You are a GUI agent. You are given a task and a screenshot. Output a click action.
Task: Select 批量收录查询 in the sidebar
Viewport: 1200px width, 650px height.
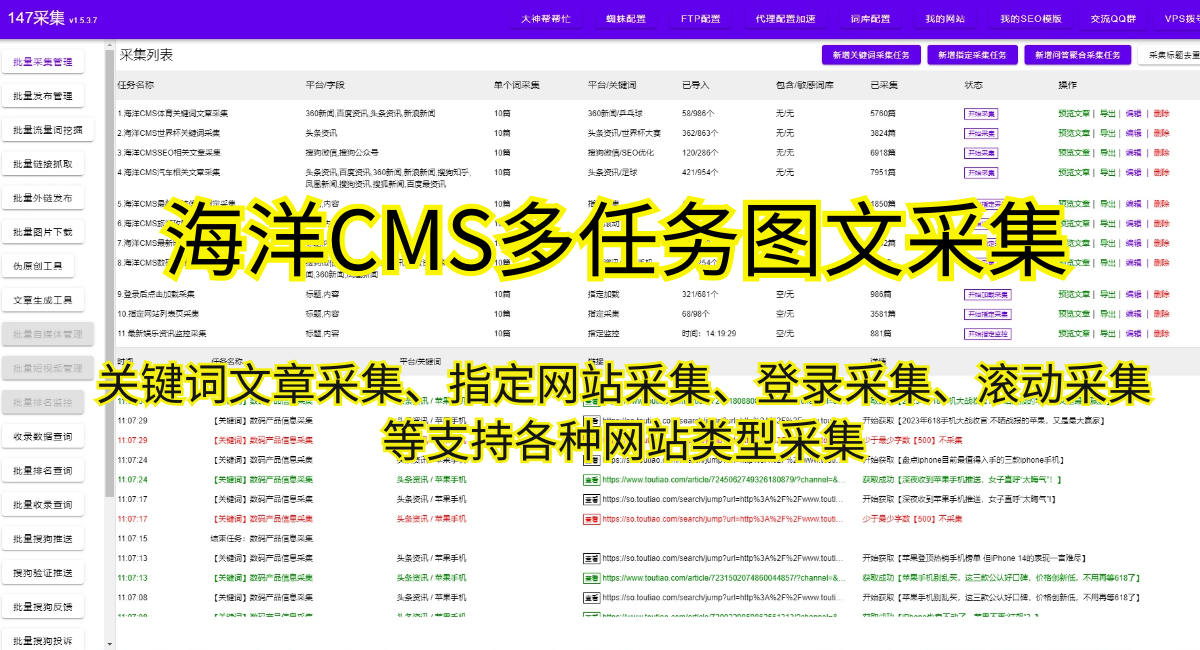pyautogui.click(x=43, y=504)
